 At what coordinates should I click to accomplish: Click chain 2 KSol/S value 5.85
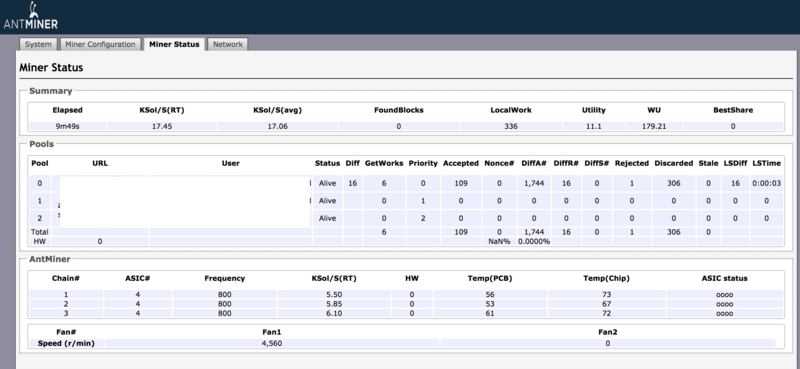click(334, 304)
